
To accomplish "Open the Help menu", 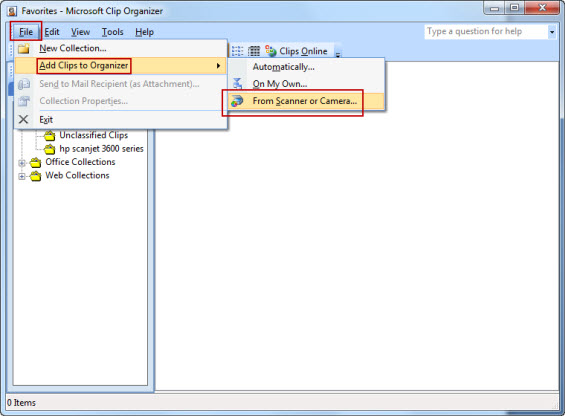I will [144, 32].
